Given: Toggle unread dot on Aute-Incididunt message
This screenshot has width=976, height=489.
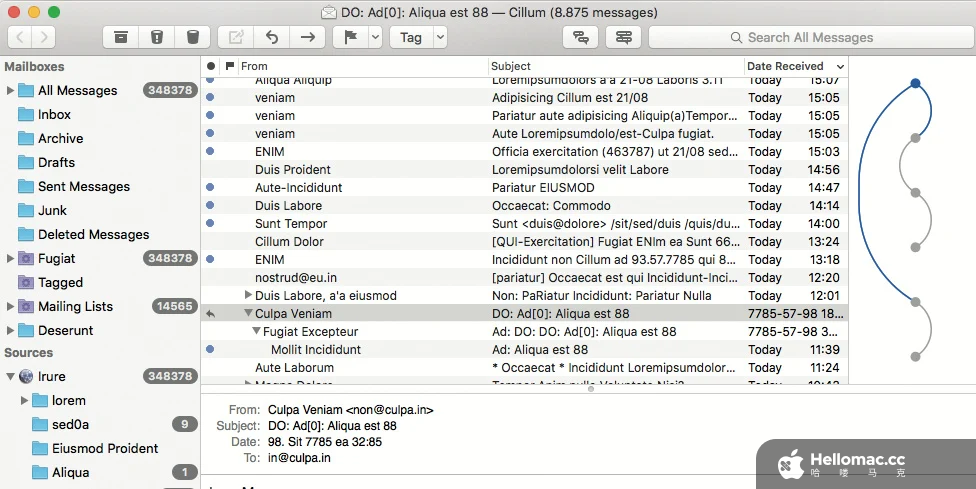Looking at the screenshot, I should point(210,188).
